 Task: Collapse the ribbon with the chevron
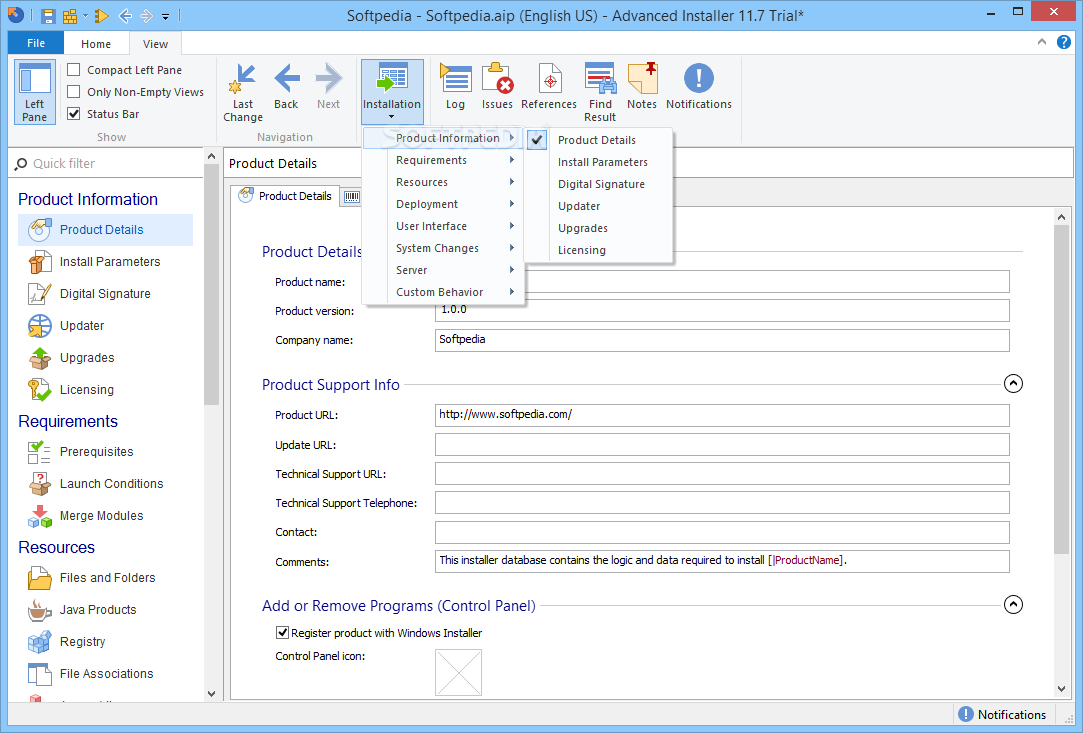(x=1042, y=42)
